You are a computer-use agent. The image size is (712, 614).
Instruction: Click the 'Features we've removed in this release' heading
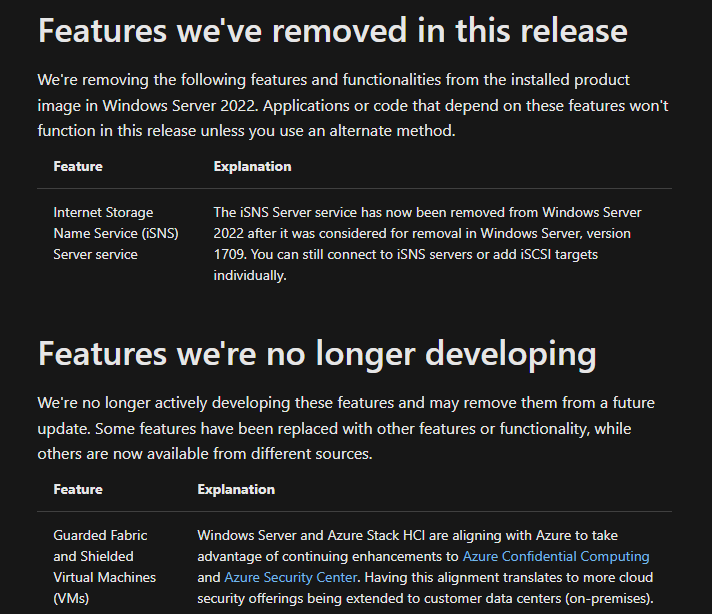pos(332,30)
